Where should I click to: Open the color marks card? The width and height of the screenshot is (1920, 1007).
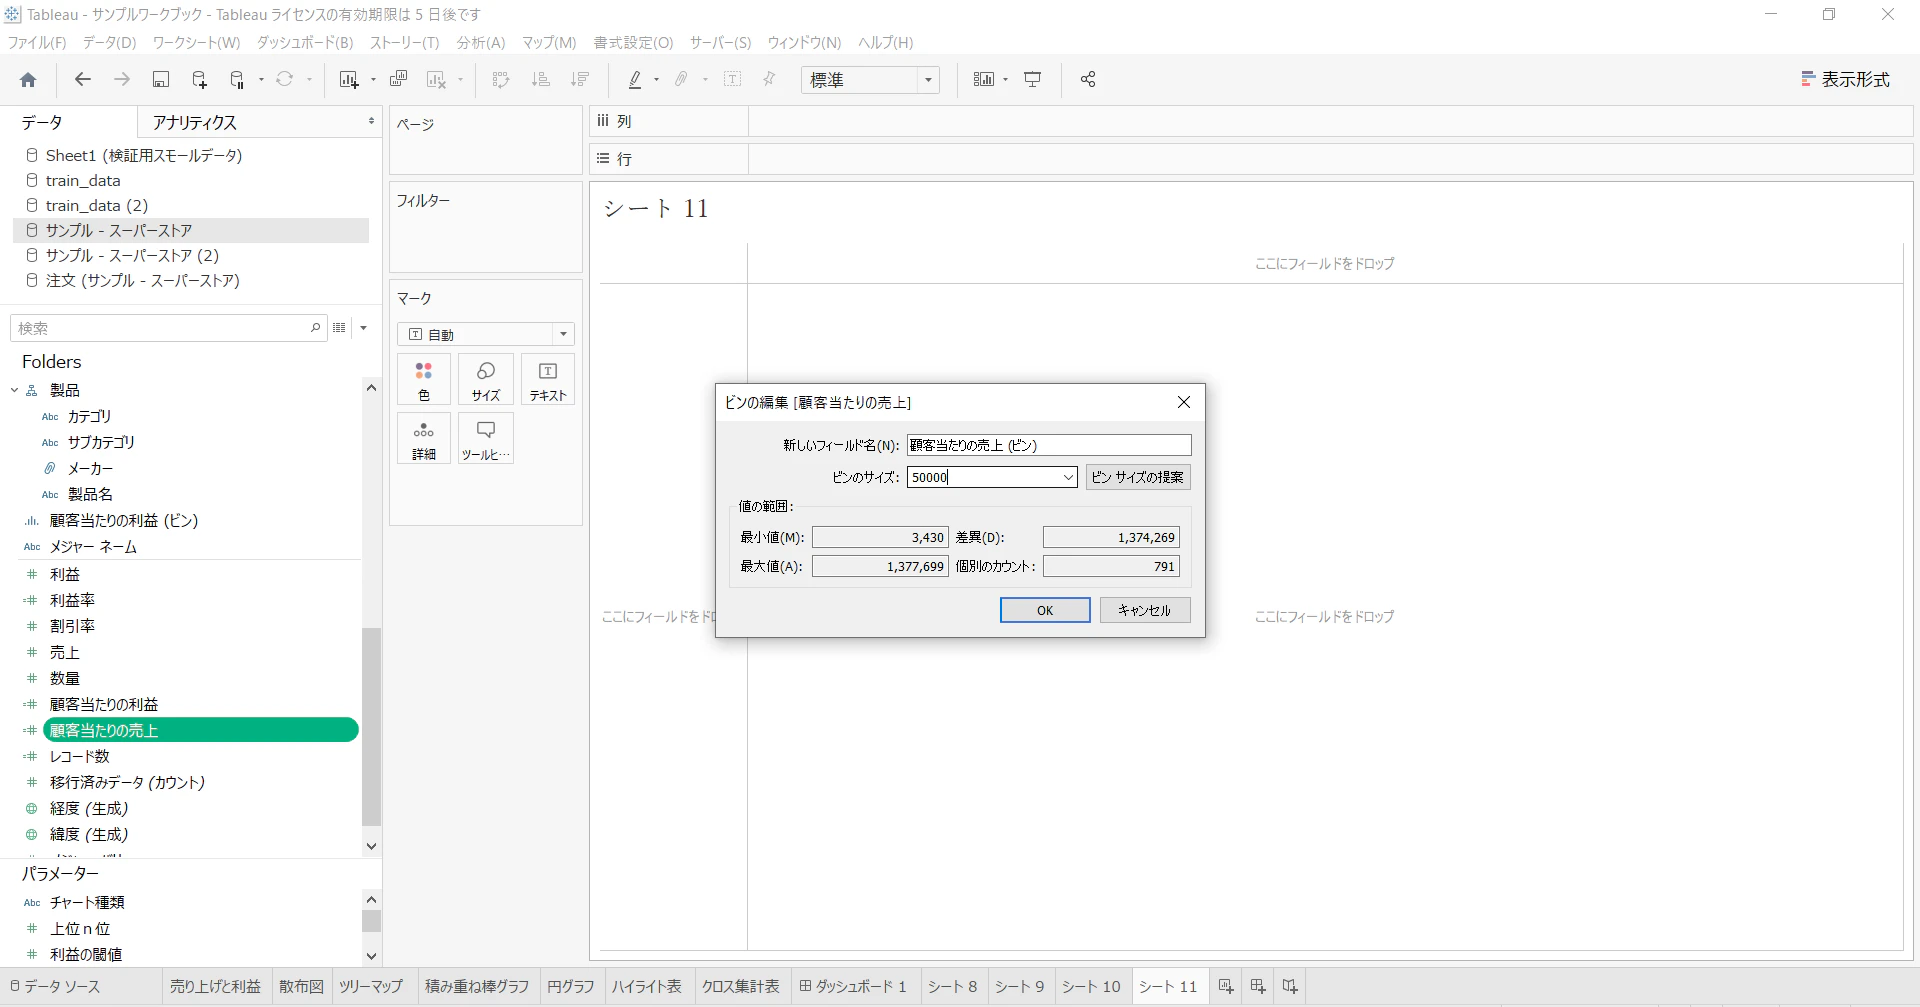click(424, 380)
